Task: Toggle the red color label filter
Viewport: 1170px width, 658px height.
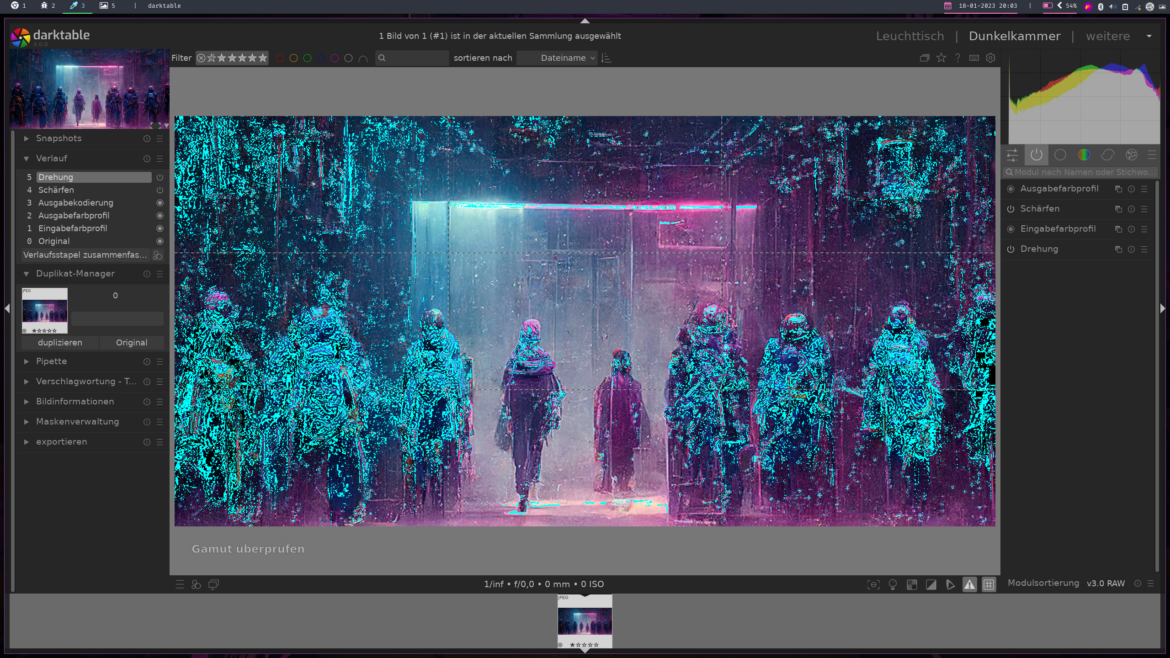Action: tap(280, 58)
